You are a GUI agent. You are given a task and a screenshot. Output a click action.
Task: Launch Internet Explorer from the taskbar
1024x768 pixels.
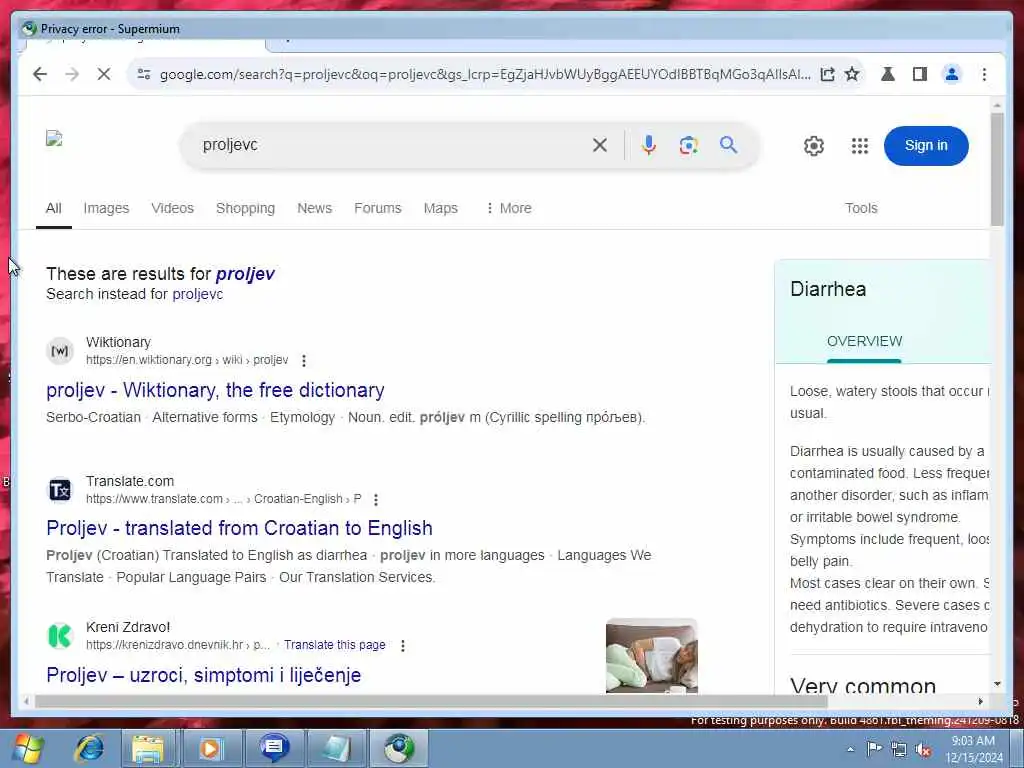point(89,749)
